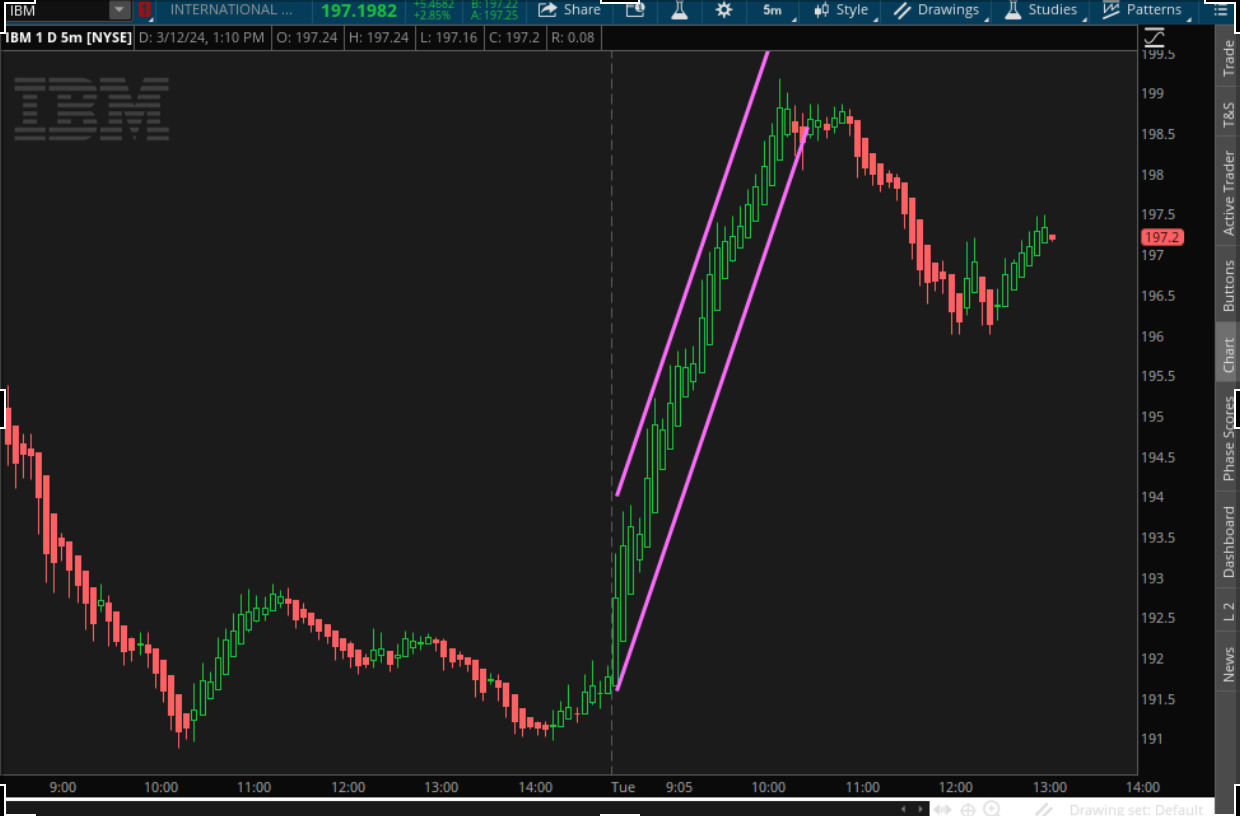Open the Drawings menu
1240x816 pixels.
click(936, 10)
